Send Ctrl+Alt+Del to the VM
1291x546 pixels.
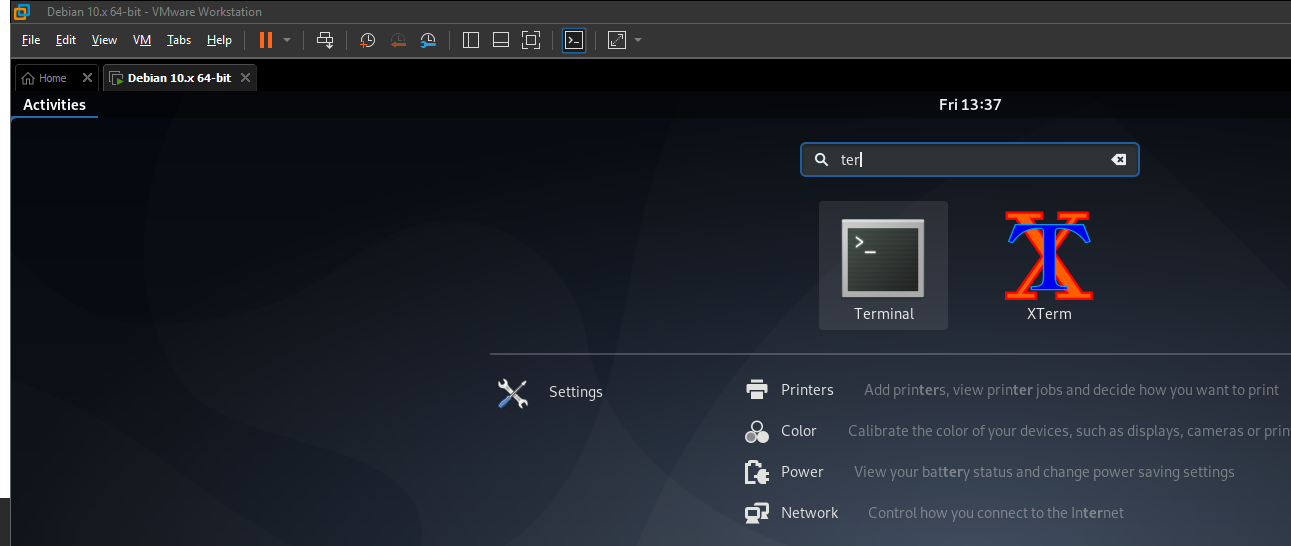(325, 40)
